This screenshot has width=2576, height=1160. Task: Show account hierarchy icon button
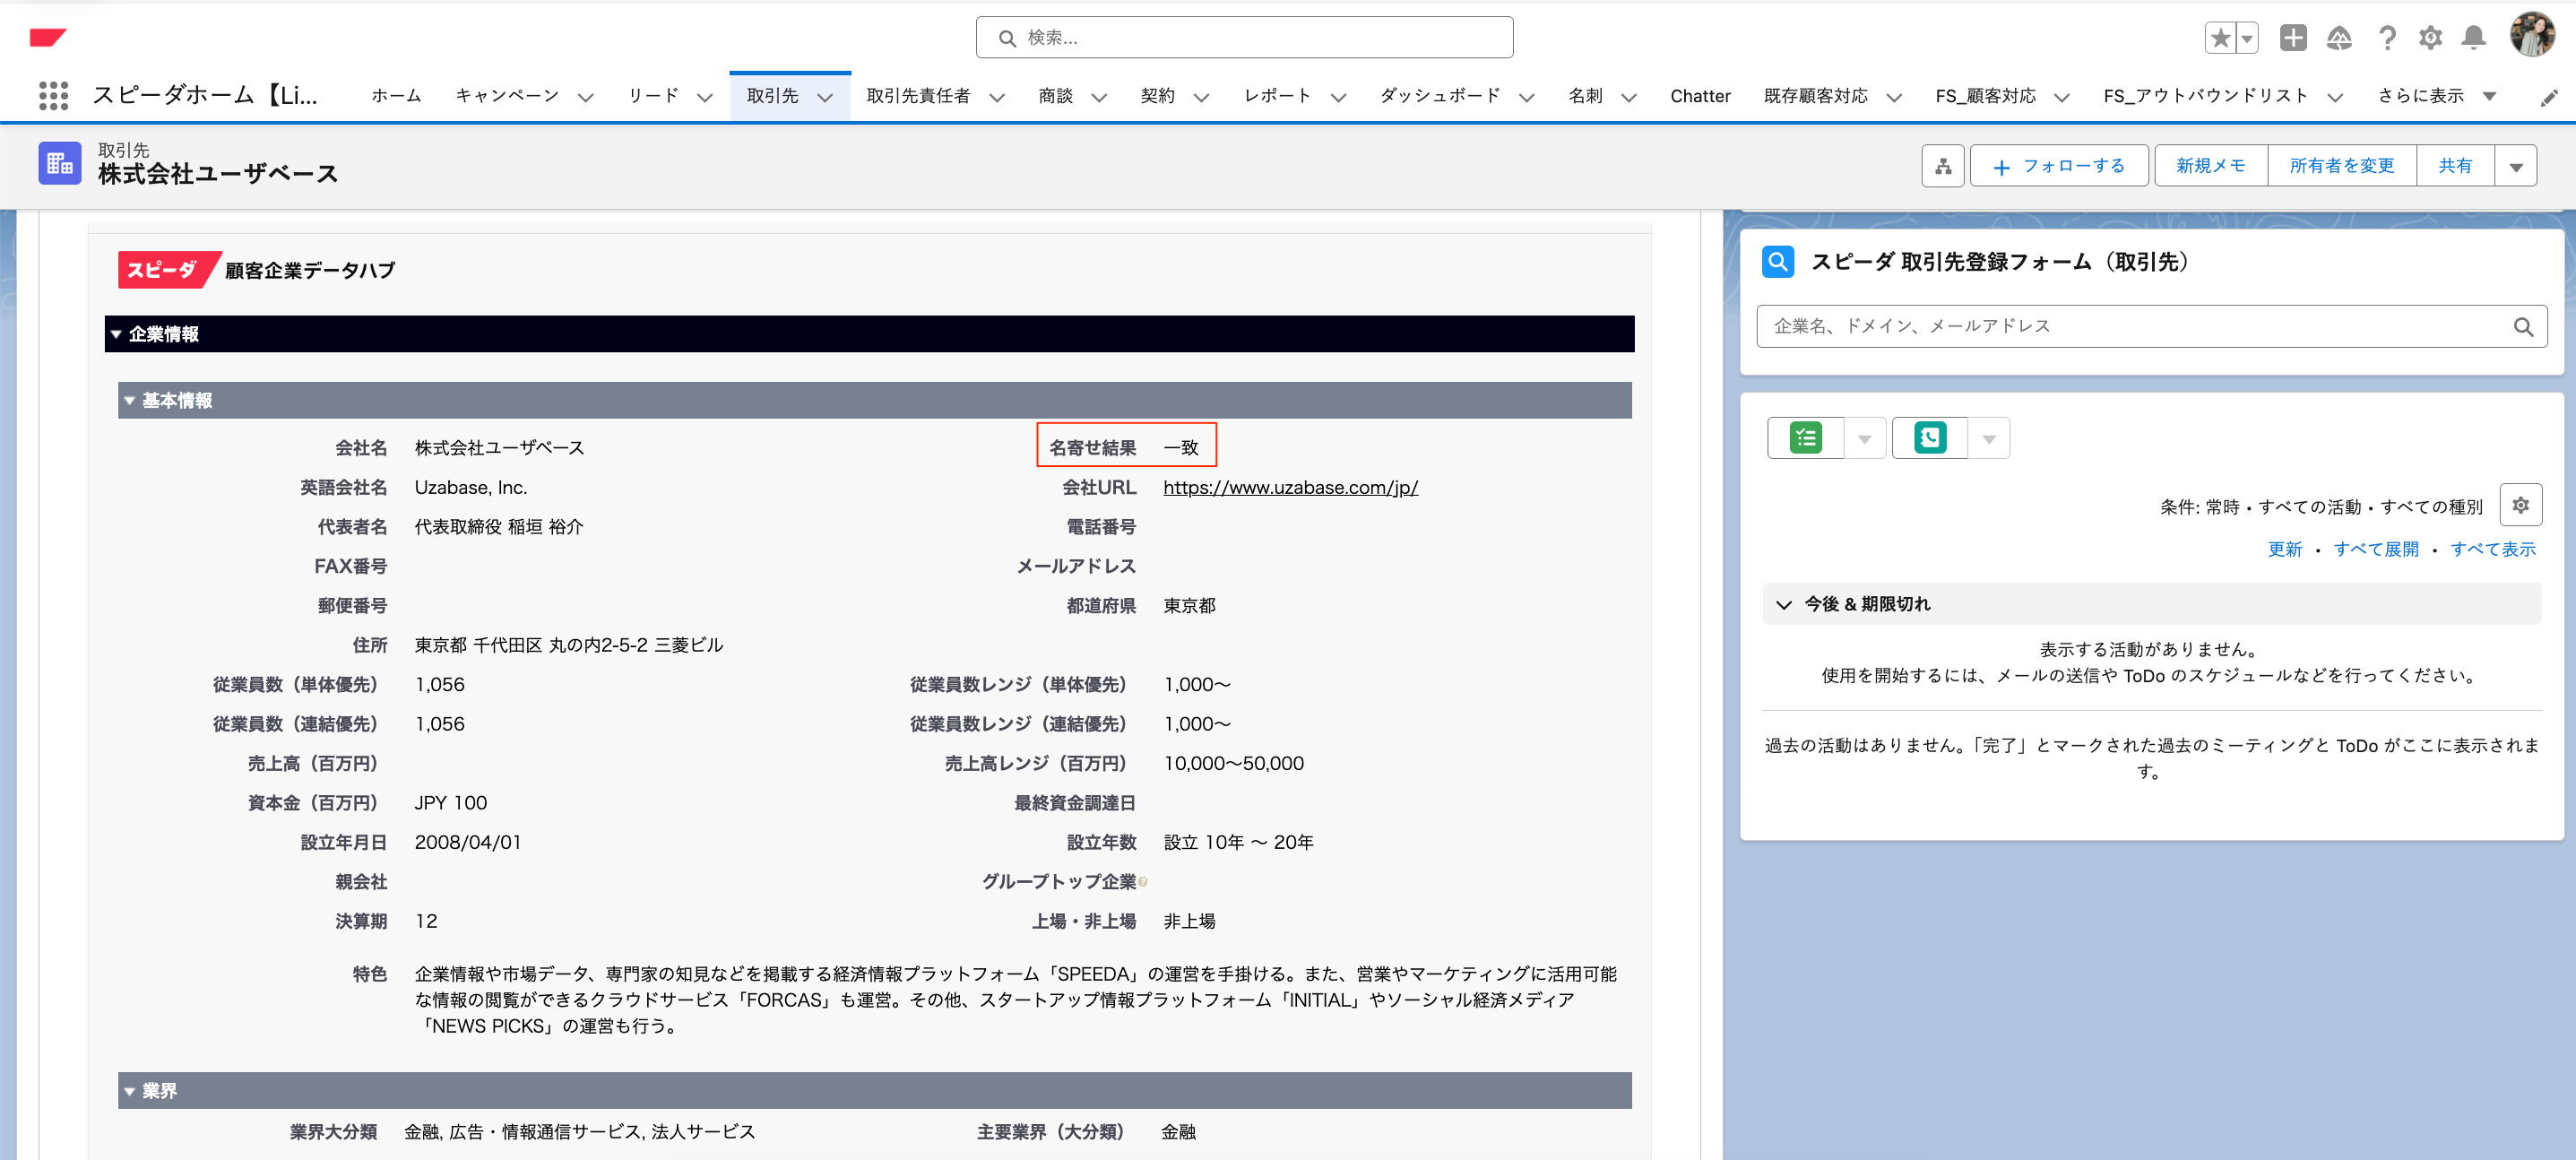coord(1943,166)
